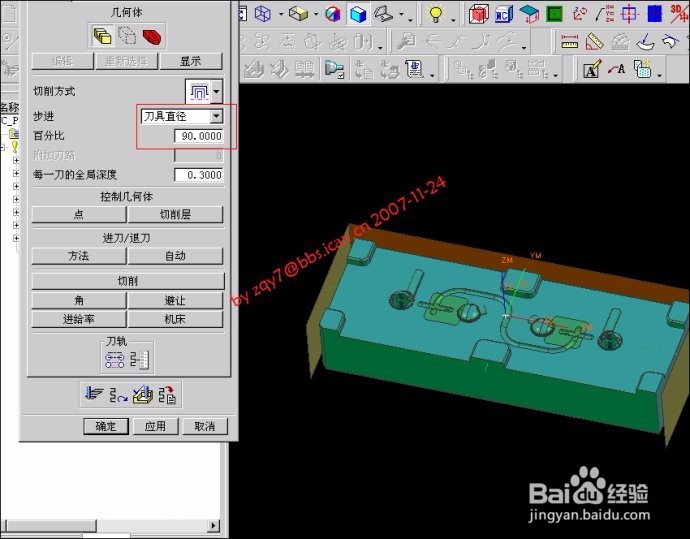Screen dimensions: 690x539
Task: Click the 方法 engage method button
Action: coord(79,256)
